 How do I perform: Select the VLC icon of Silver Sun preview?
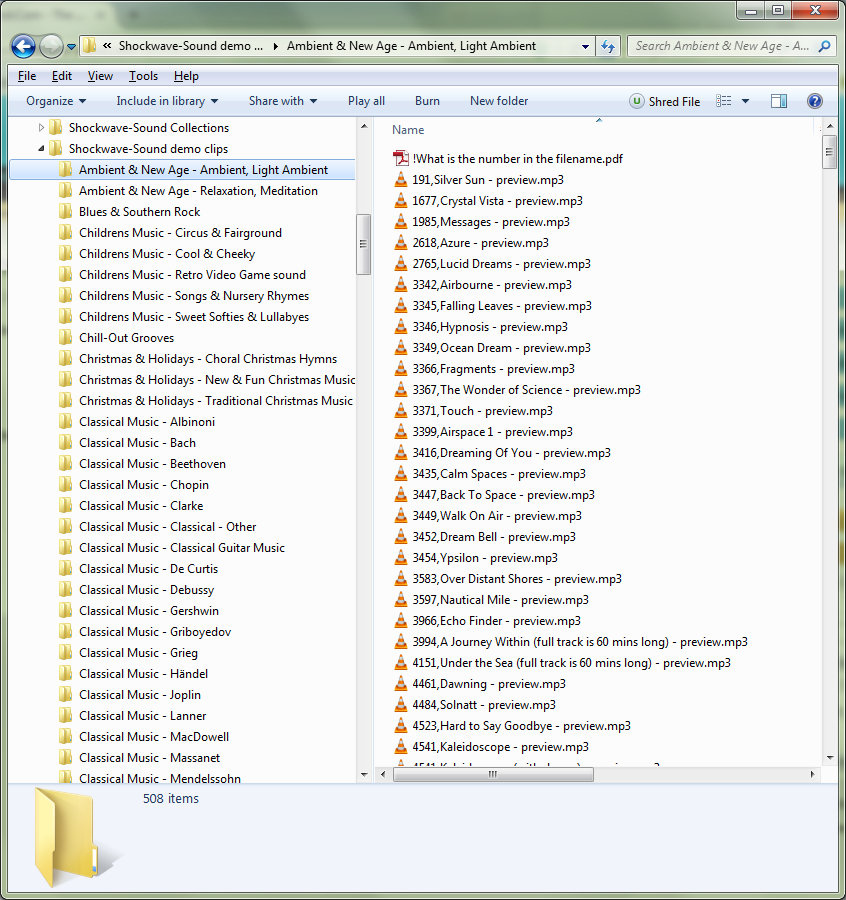(x=401, y=180)
